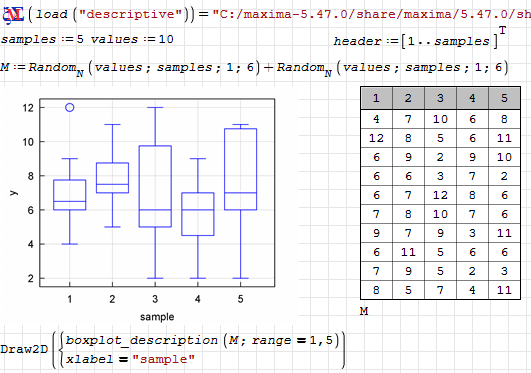Viewport: 531px width, 373px height.
Task: Click the 'sample' x-axis label on plot
Action: [157, 317]
